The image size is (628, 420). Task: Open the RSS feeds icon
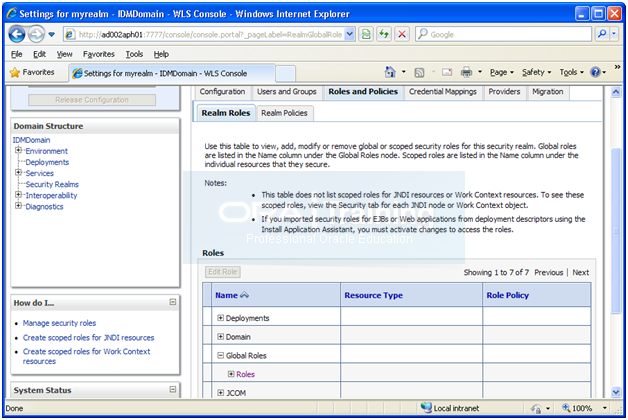pos(419,72)
